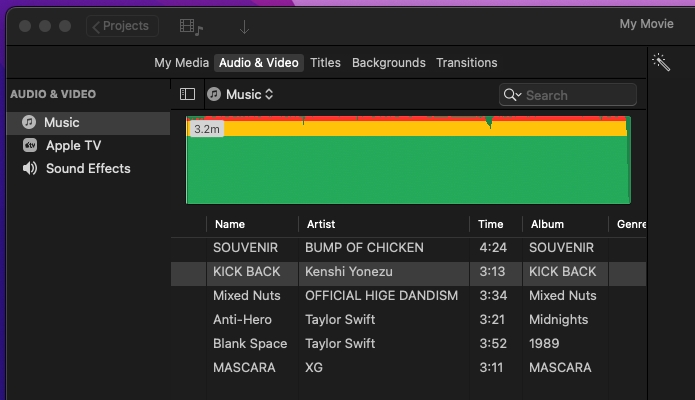
Task: Click the 3:34 time value
Action: [493, 295]
